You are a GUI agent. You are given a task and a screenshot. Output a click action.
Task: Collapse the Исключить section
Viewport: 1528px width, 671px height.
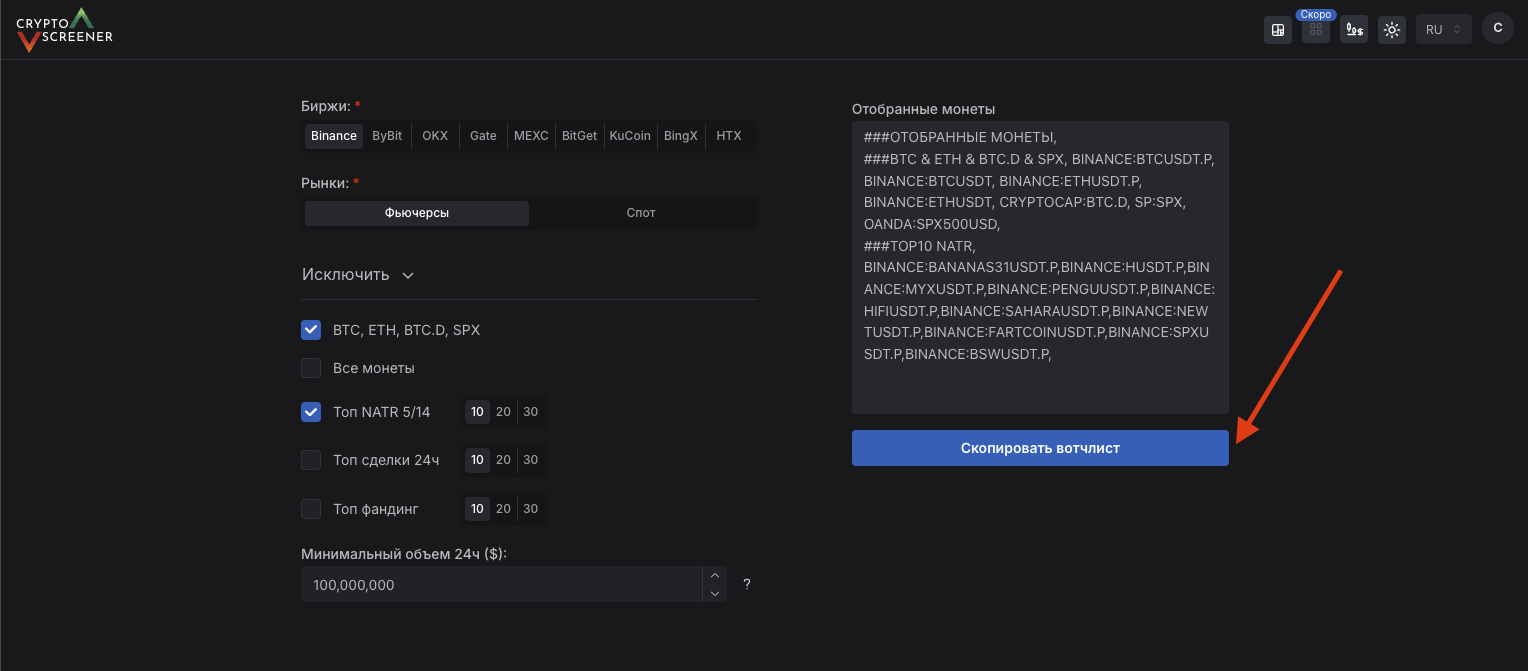(358, 275)
